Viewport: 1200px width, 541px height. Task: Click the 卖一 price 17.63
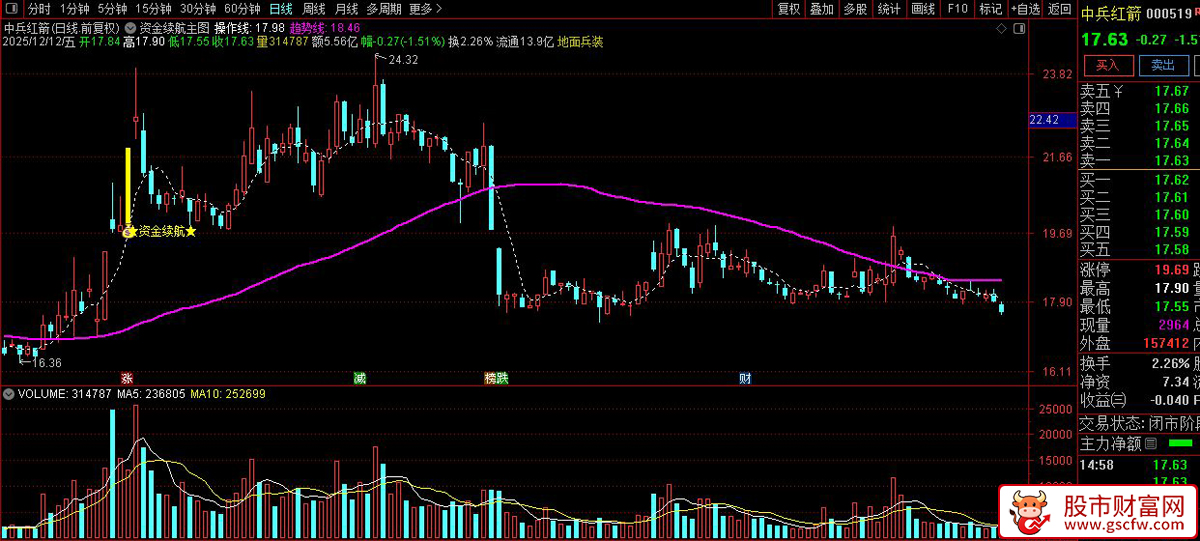1172,160
